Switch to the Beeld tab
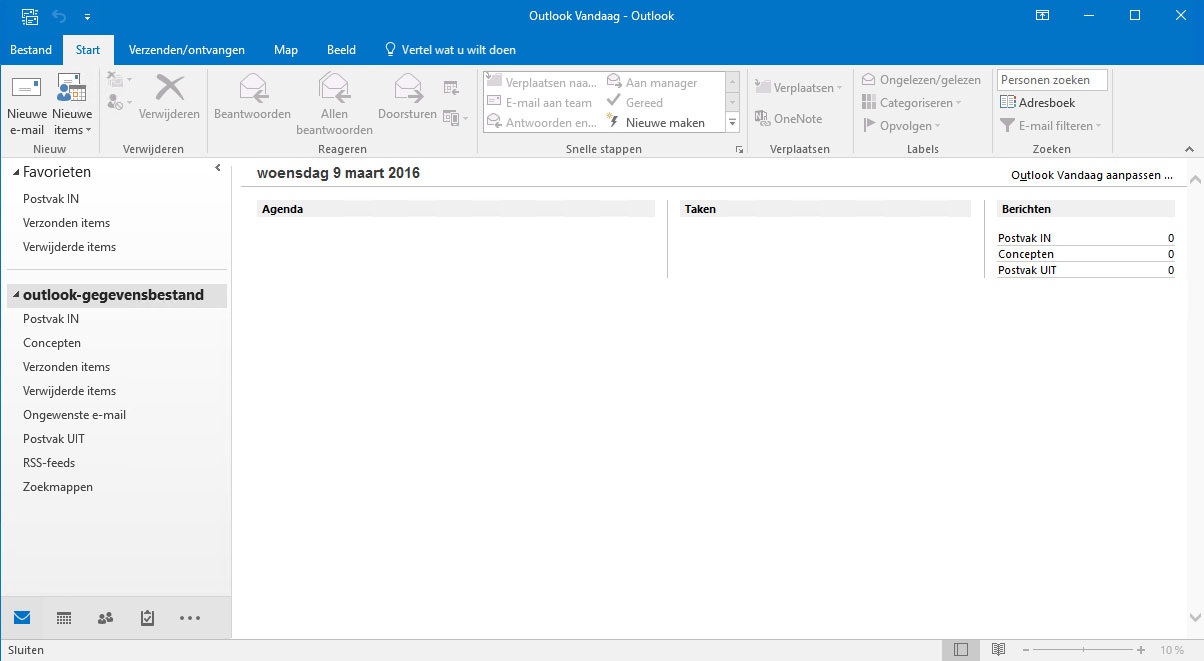Screen dimensions: 1204x661 (341, 50)
